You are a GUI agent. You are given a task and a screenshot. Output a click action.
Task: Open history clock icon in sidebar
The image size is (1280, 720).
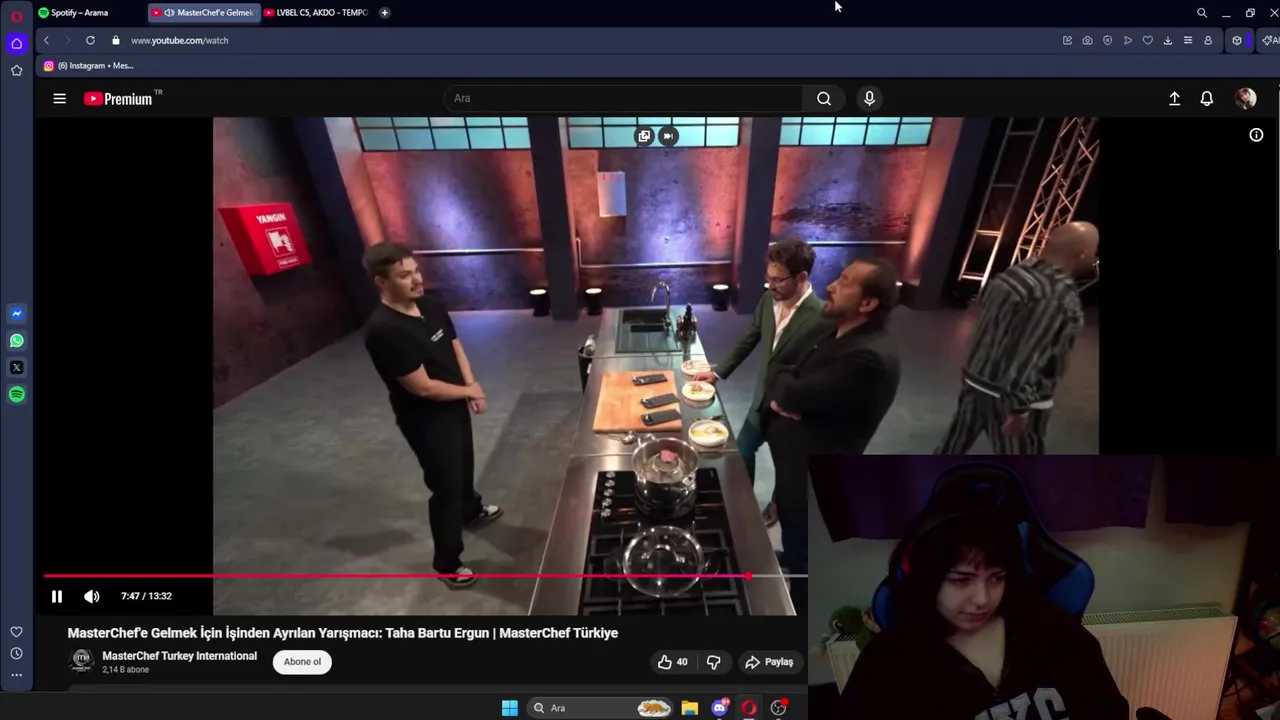point(16,653)
